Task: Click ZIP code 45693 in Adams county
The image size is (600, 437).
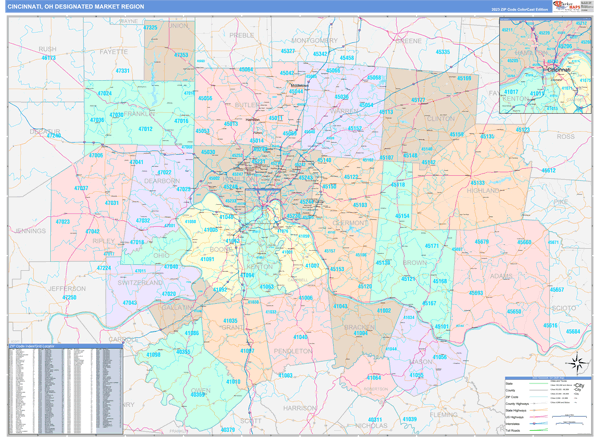Action: tap(476, 293)
